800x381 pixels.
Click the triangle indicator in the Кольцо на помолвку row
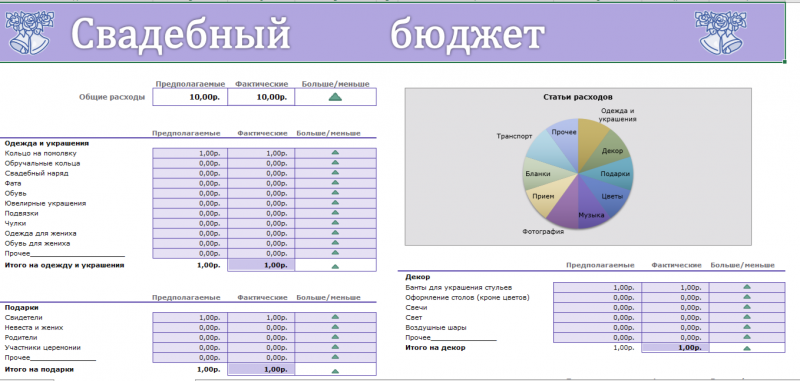[x=335, y=153]
